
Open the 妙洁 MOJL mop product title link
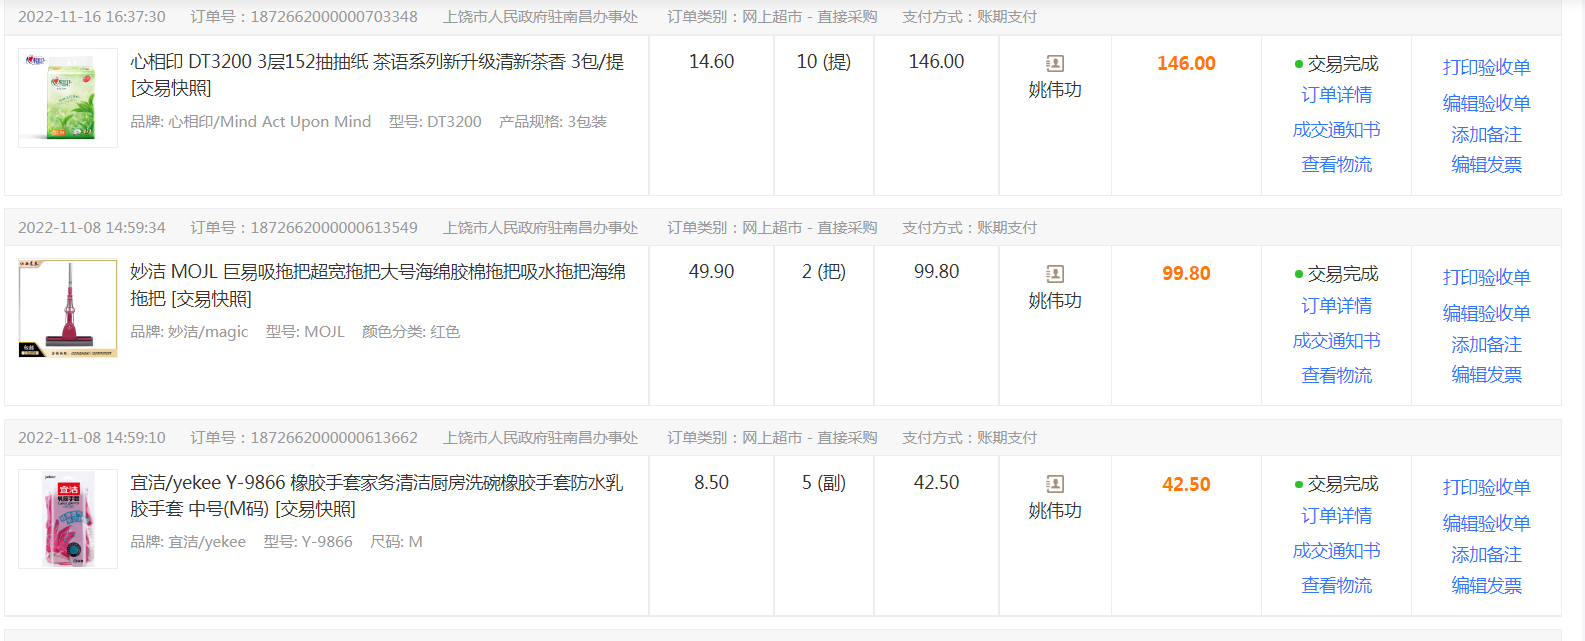click(378, 285)
